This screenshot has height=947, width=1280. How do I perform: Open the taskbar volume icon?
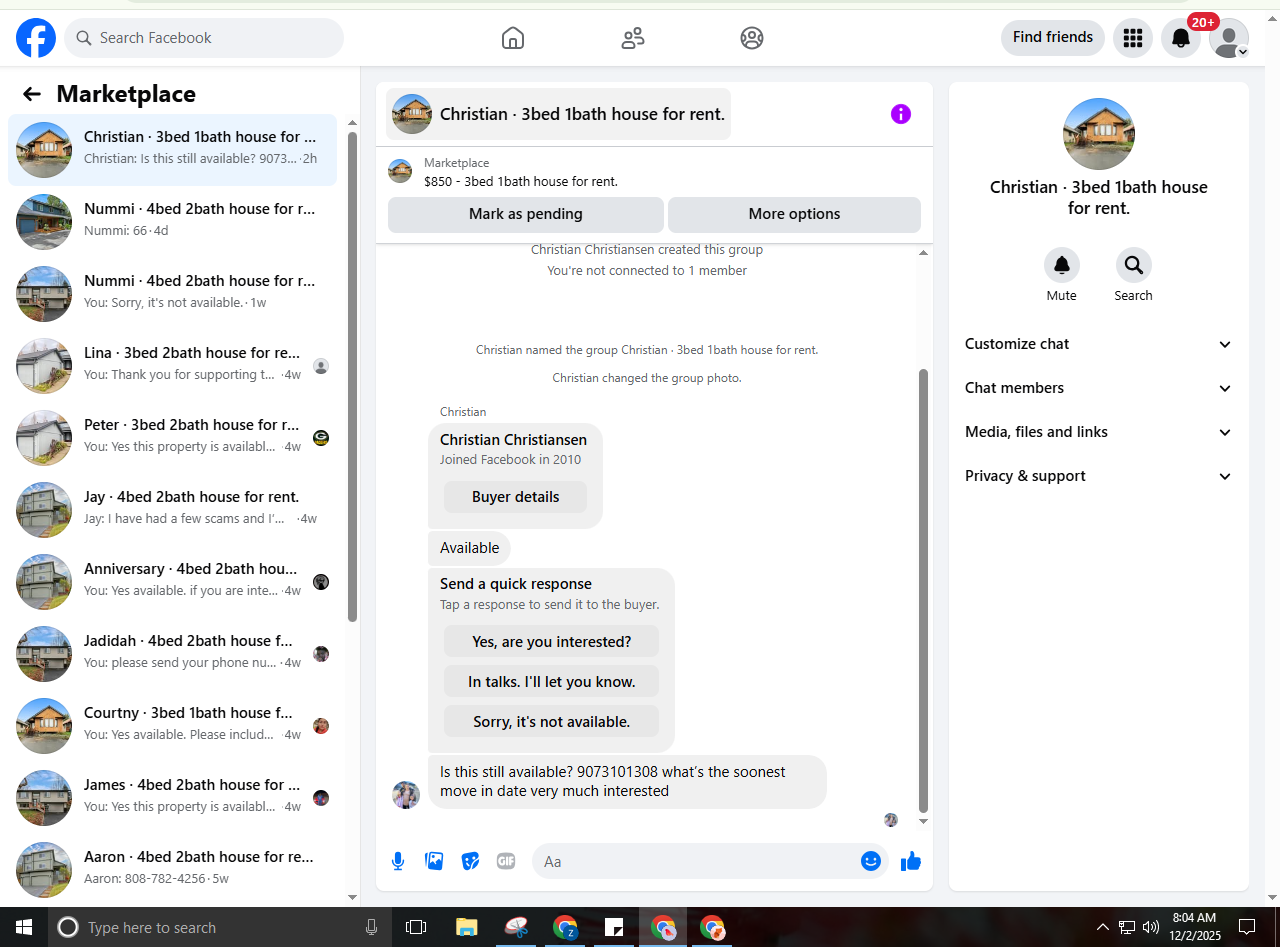(1150, 927)
